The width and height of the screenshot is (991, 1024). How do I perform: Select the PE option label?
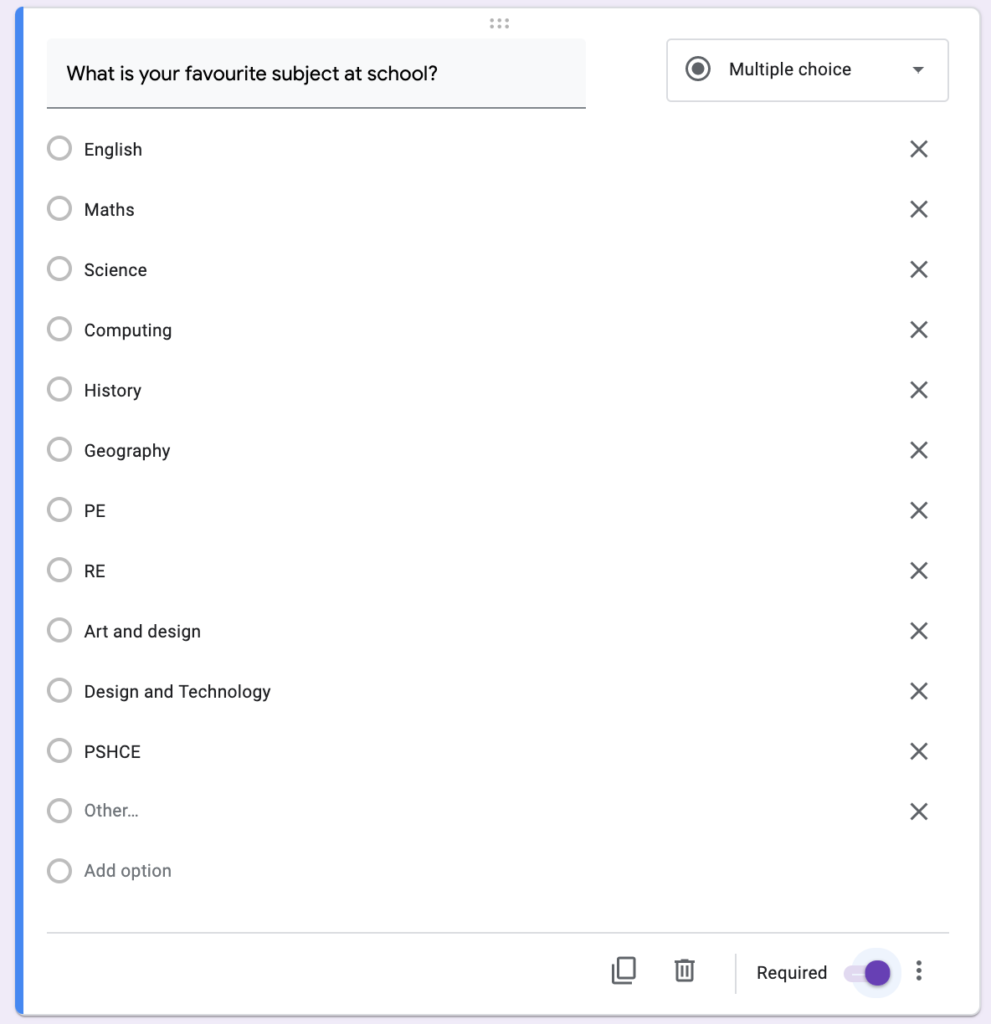(94, 510)
